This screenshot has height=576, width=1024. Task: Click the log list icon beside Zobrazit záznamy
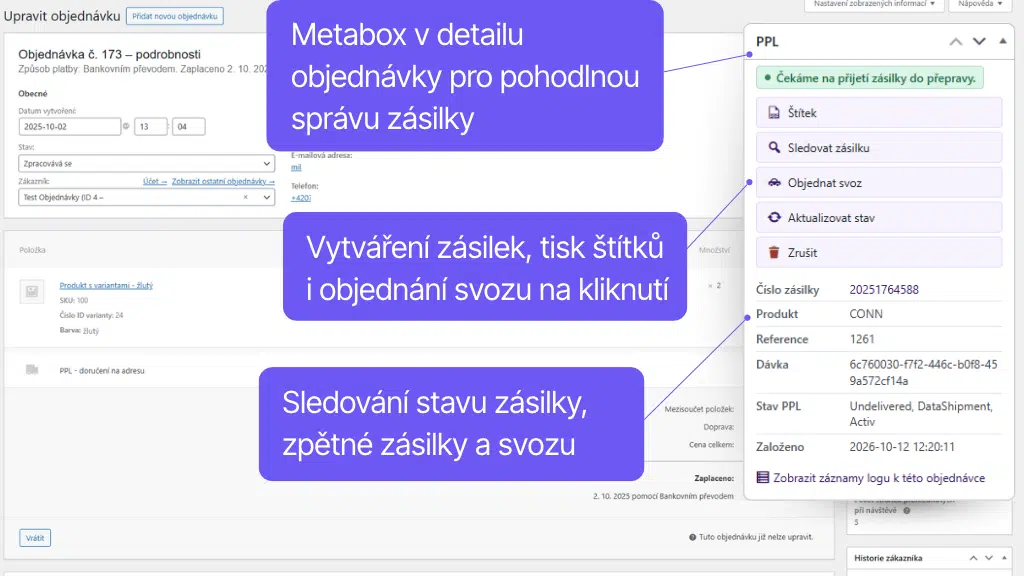click(x=762, y=477)
